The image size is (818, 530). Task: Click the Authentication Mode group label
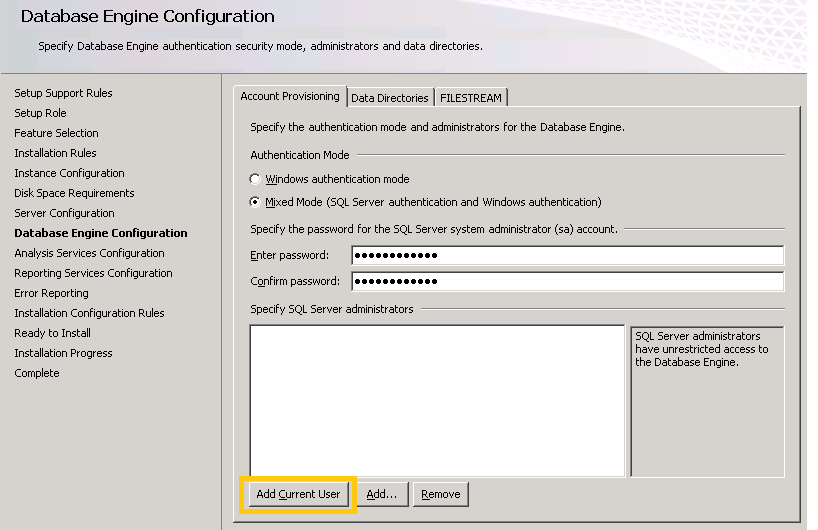[x=300, y=155]
